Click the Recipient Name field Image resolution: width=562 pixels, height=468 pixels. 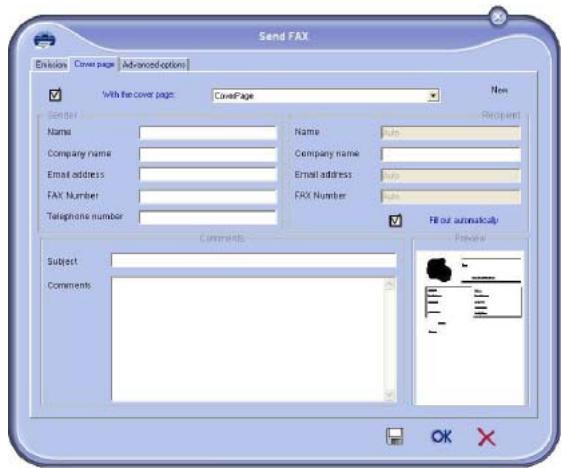(451, 133)
